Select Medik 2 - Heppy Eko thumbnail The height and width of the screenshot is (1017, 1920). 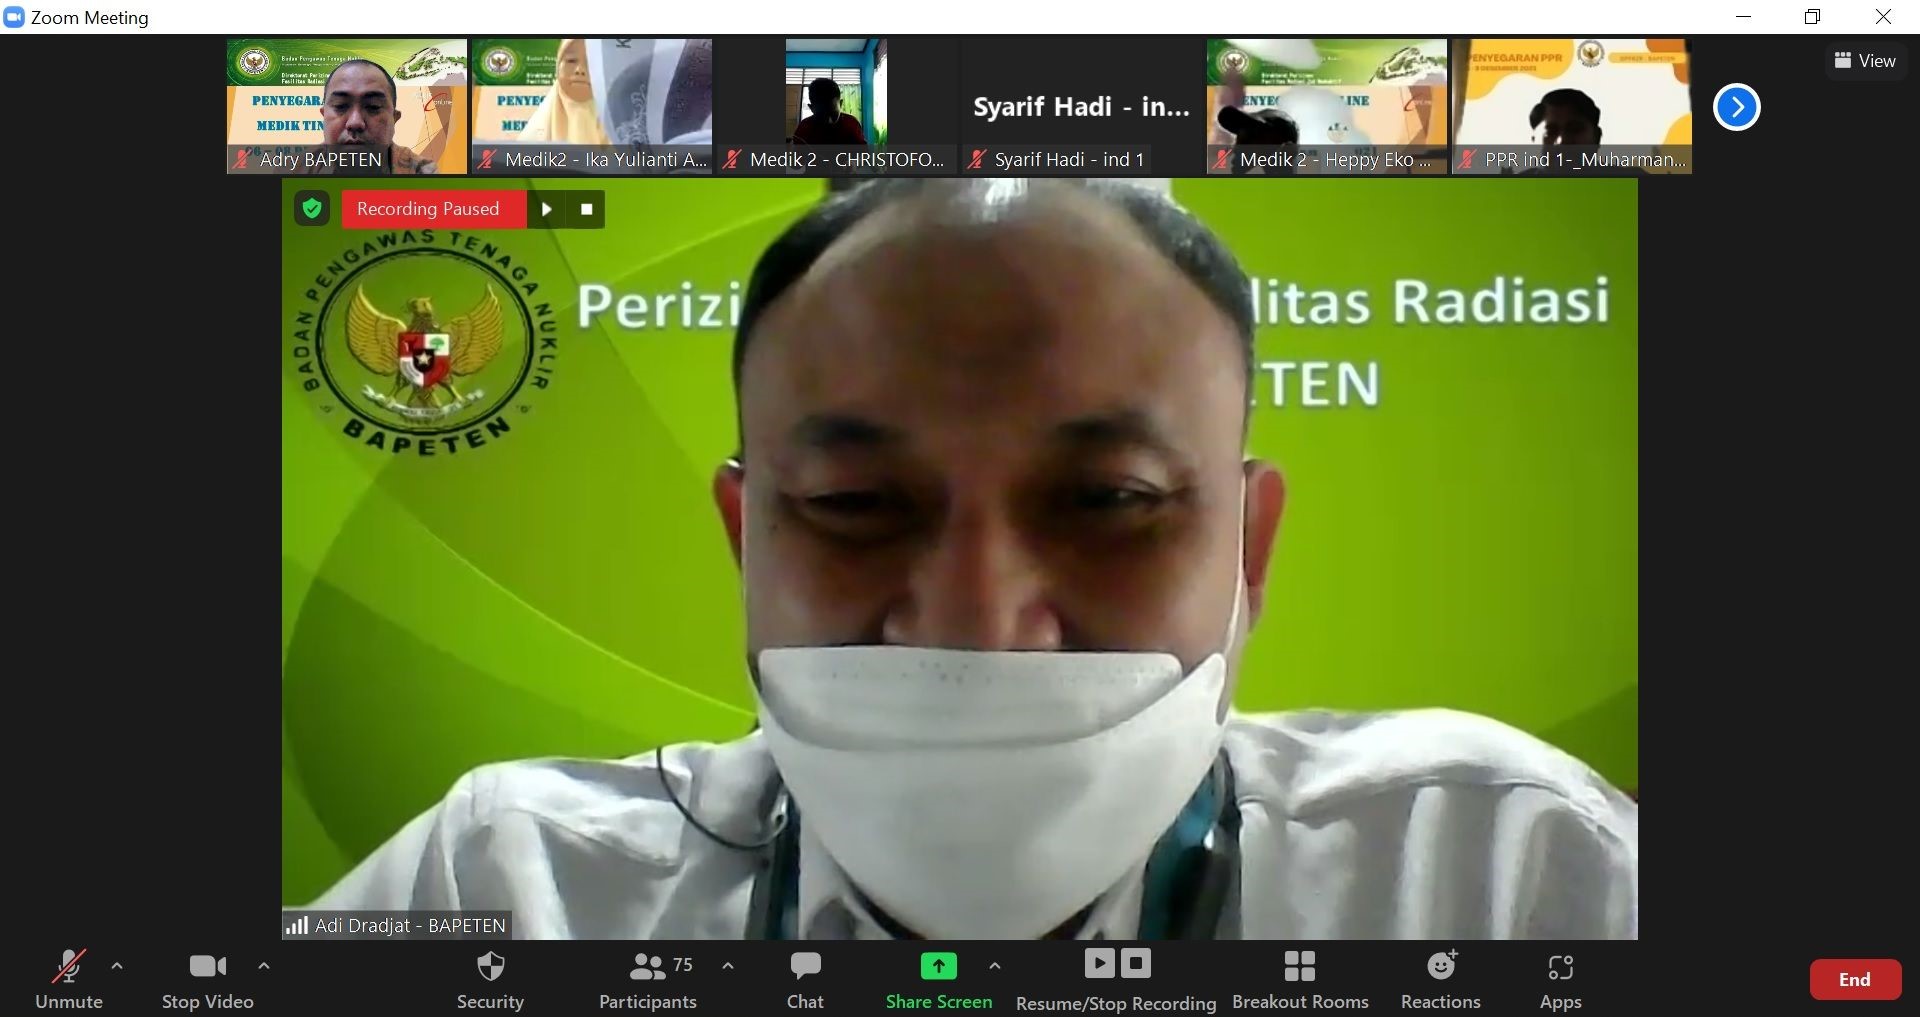1327,106
